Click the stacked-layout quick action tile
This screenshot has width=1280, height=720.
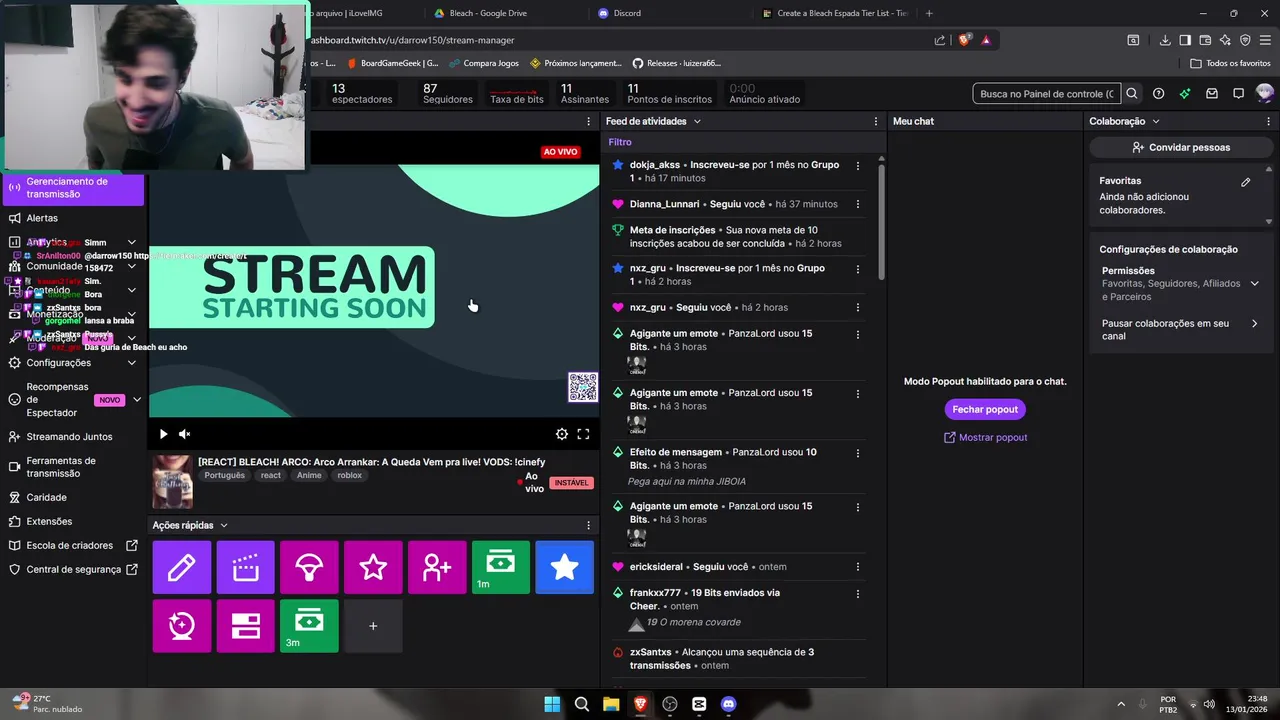245,626
